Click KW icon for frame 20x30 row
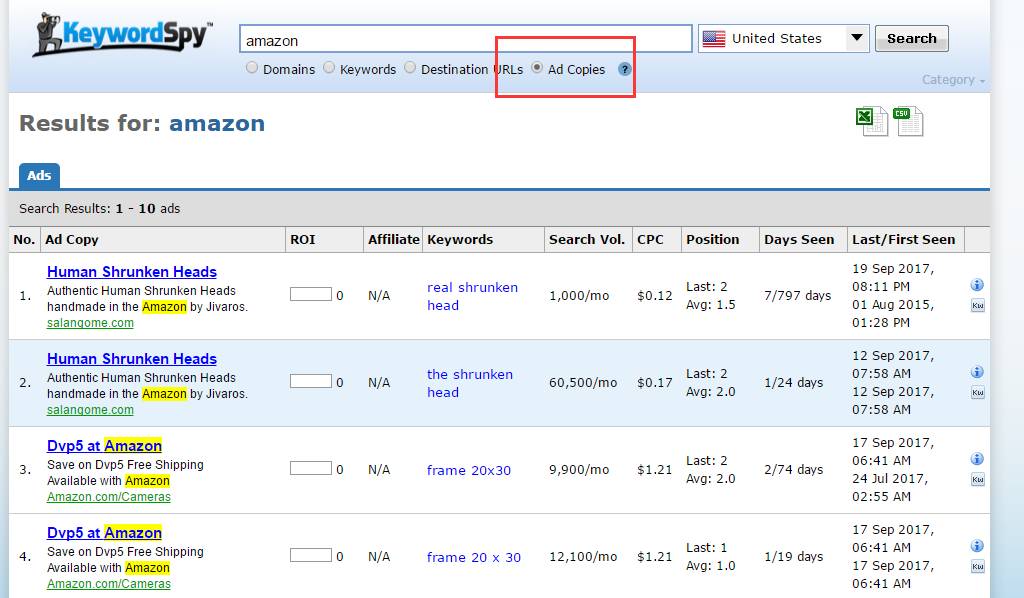 coord(978,480)
